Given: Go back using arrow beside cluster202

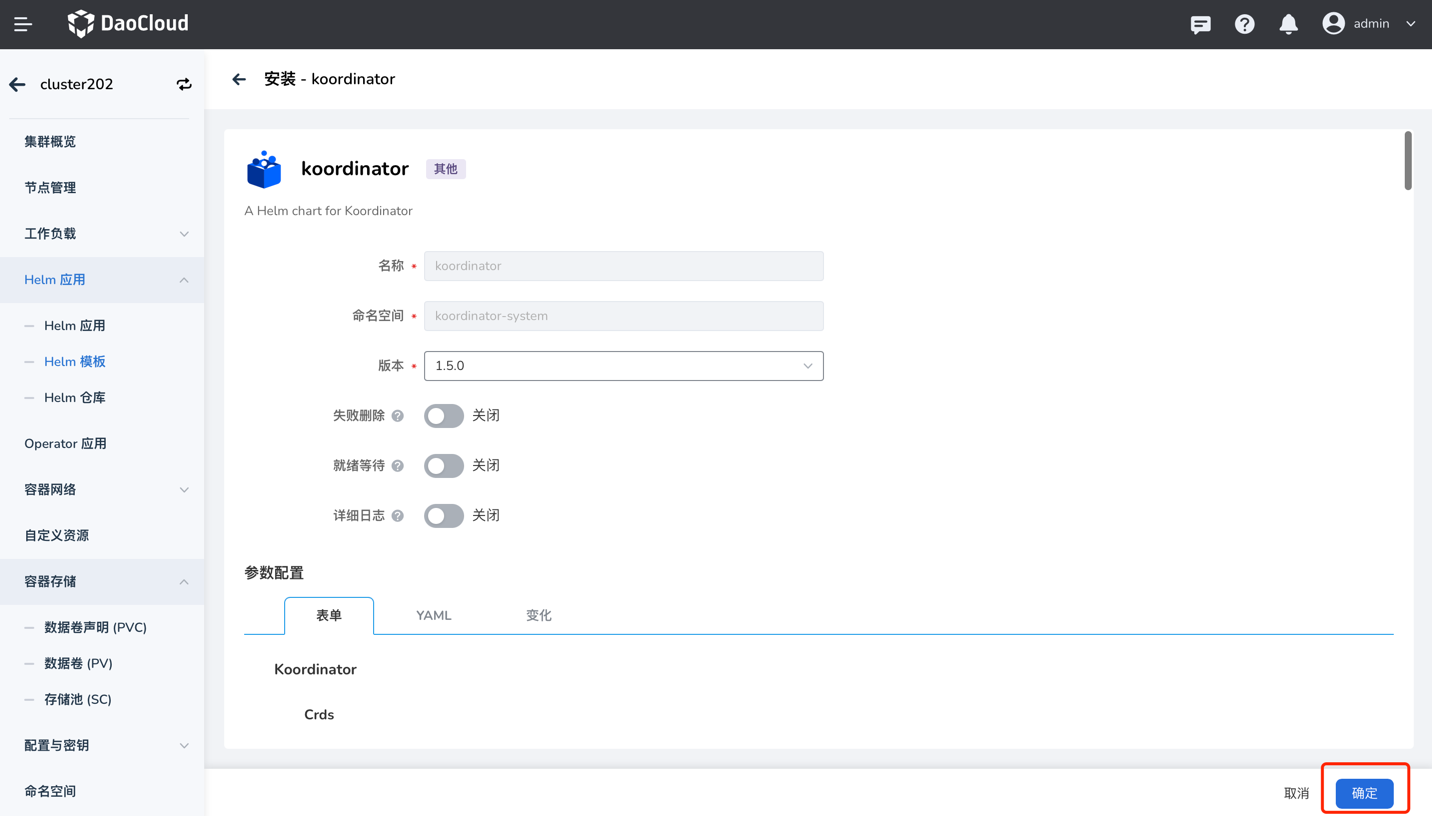Looking at the screenshot, I should coord(17,85).
